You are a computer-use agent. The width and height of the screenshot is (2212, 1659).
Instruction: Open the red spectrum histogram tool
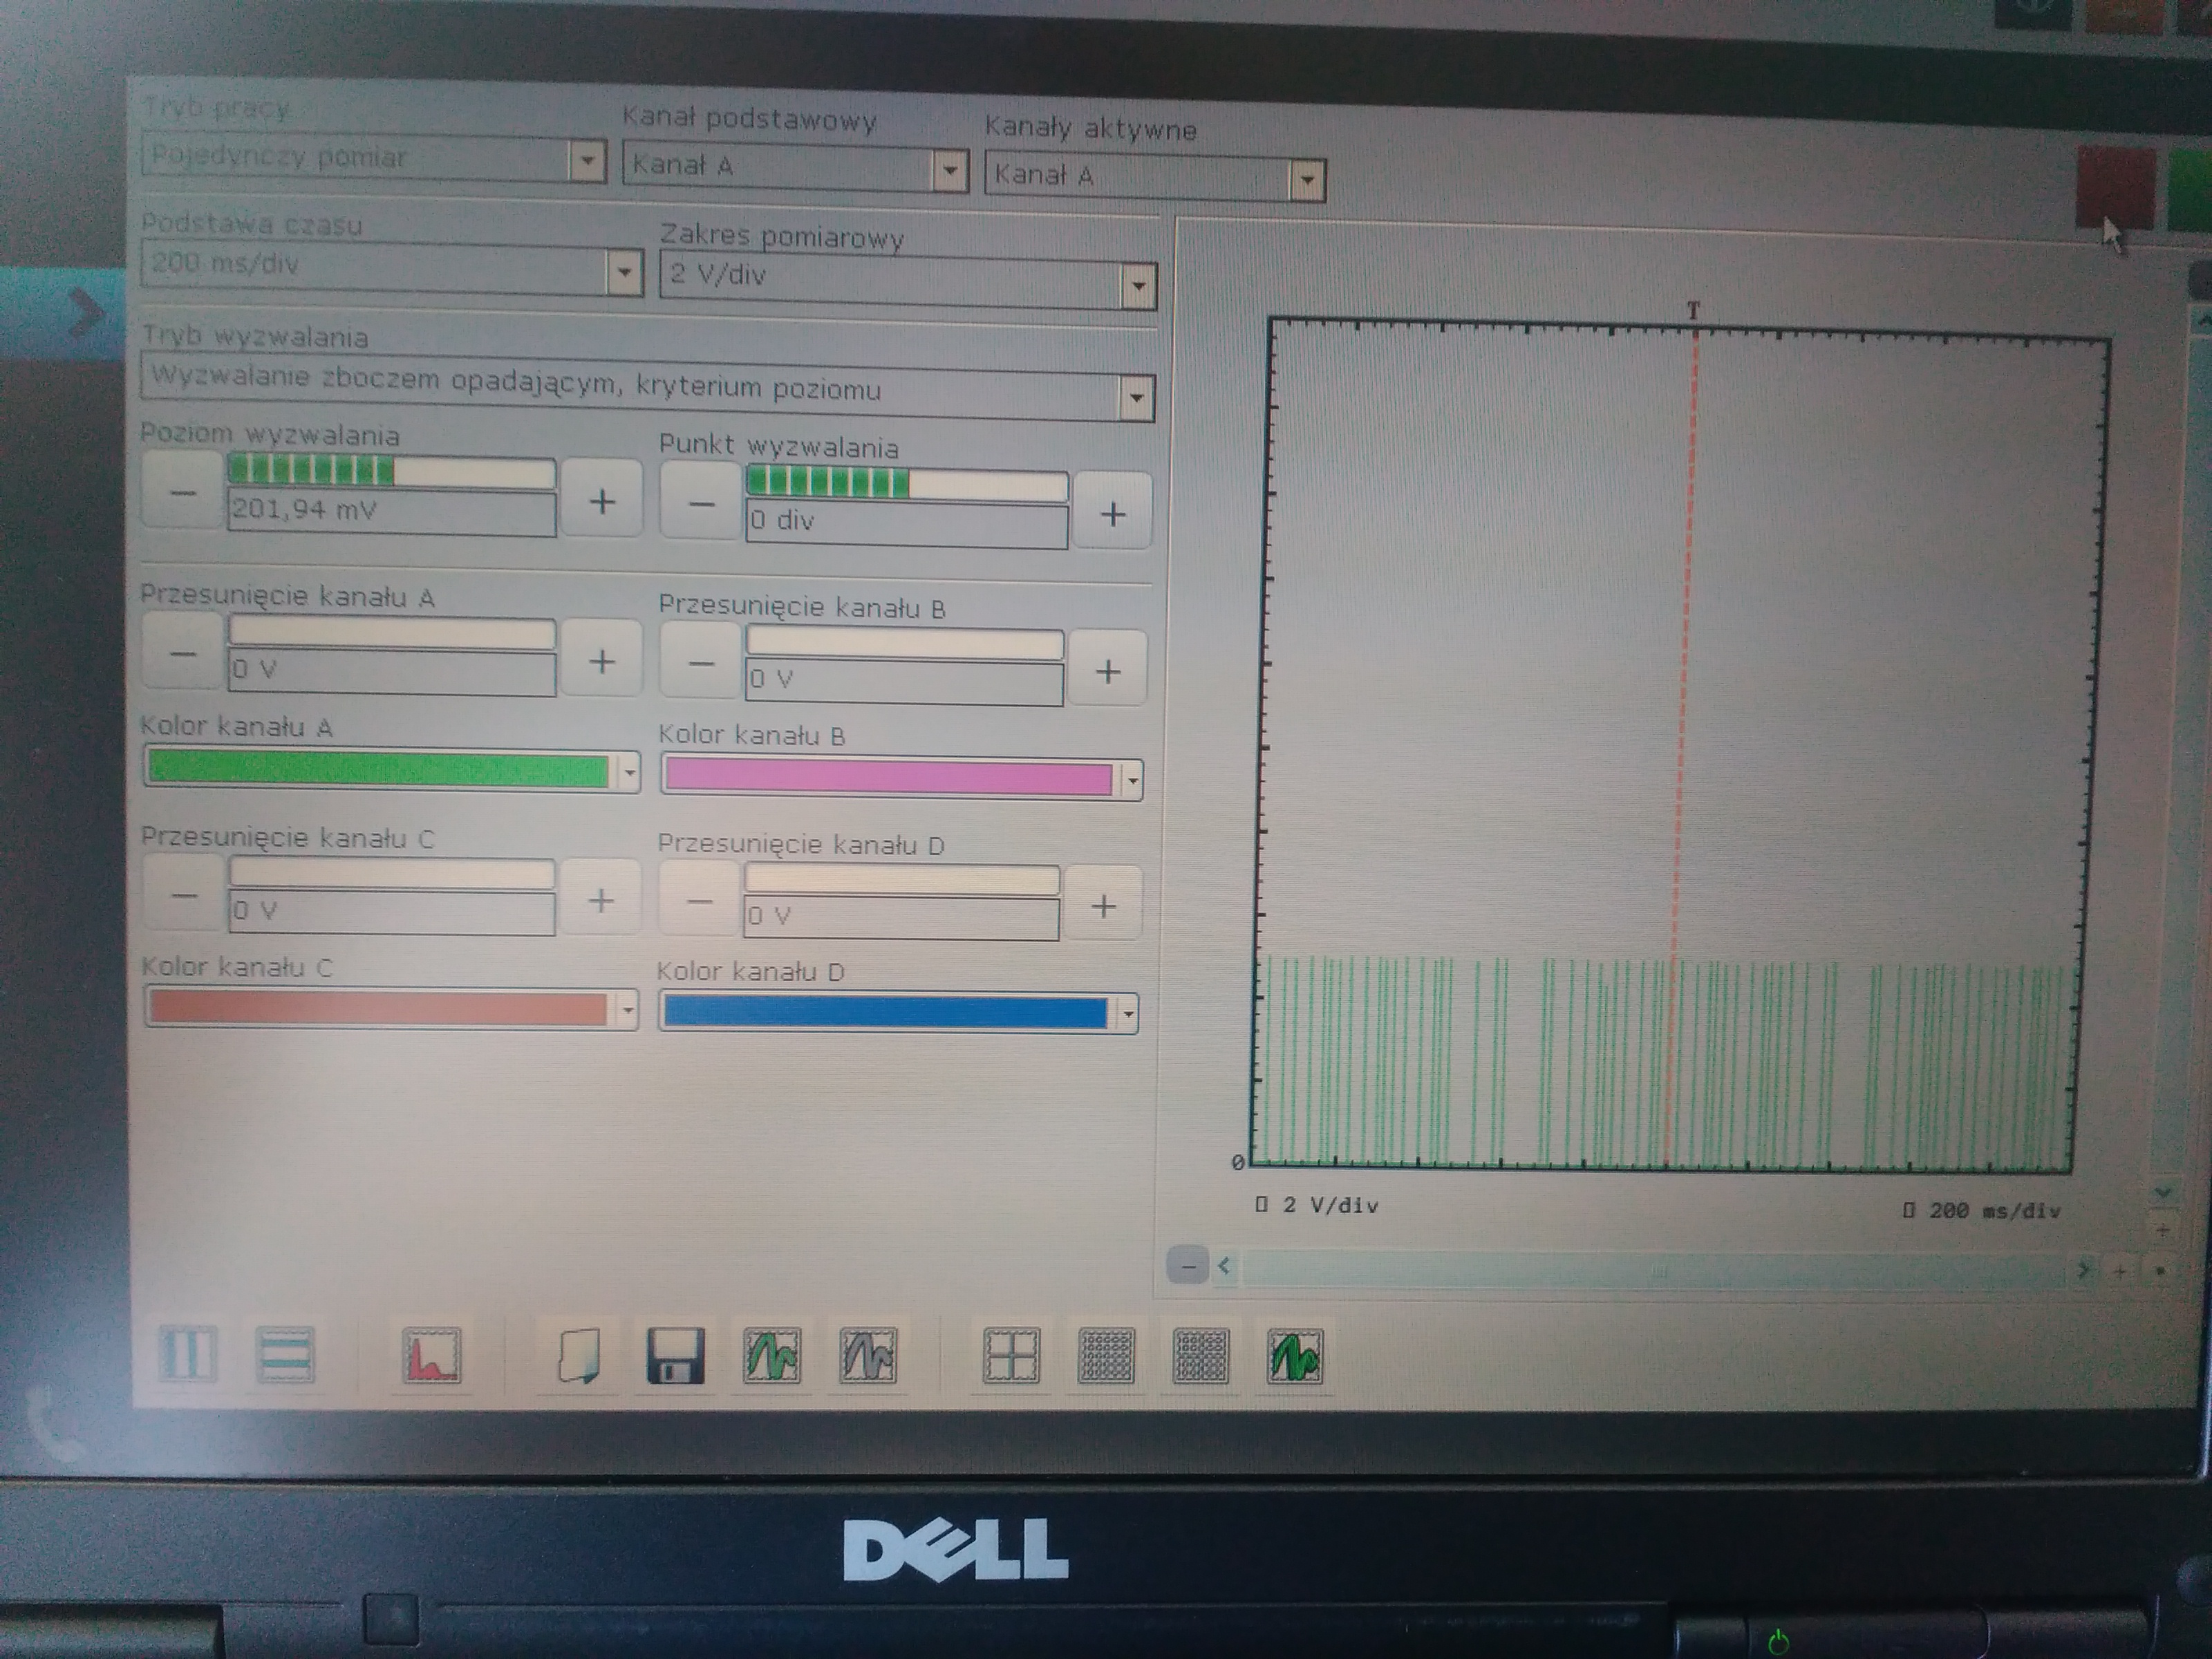tap(431, 1355)
